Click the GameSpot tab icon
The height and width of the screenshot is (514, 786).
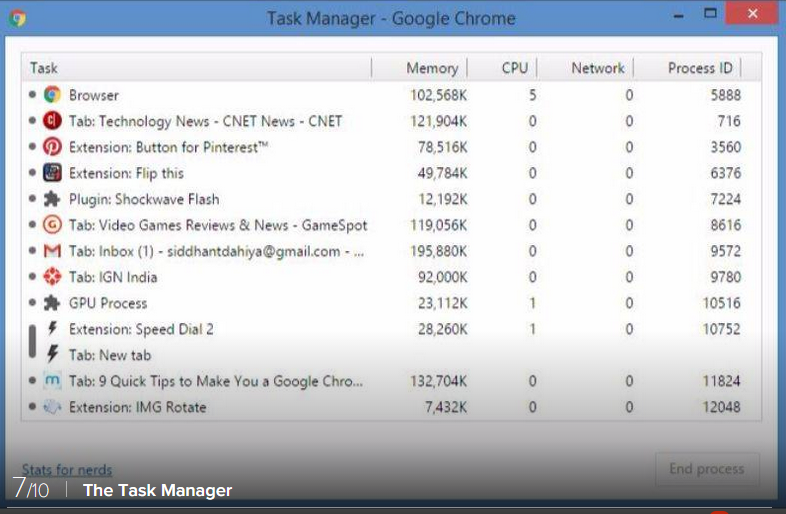click(x=52, y=225)
